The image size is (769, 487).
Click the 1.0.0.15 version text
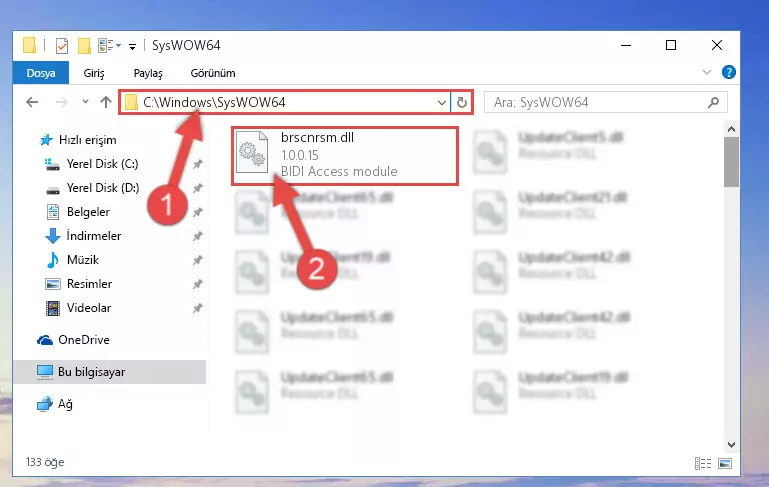pos(300,155)
